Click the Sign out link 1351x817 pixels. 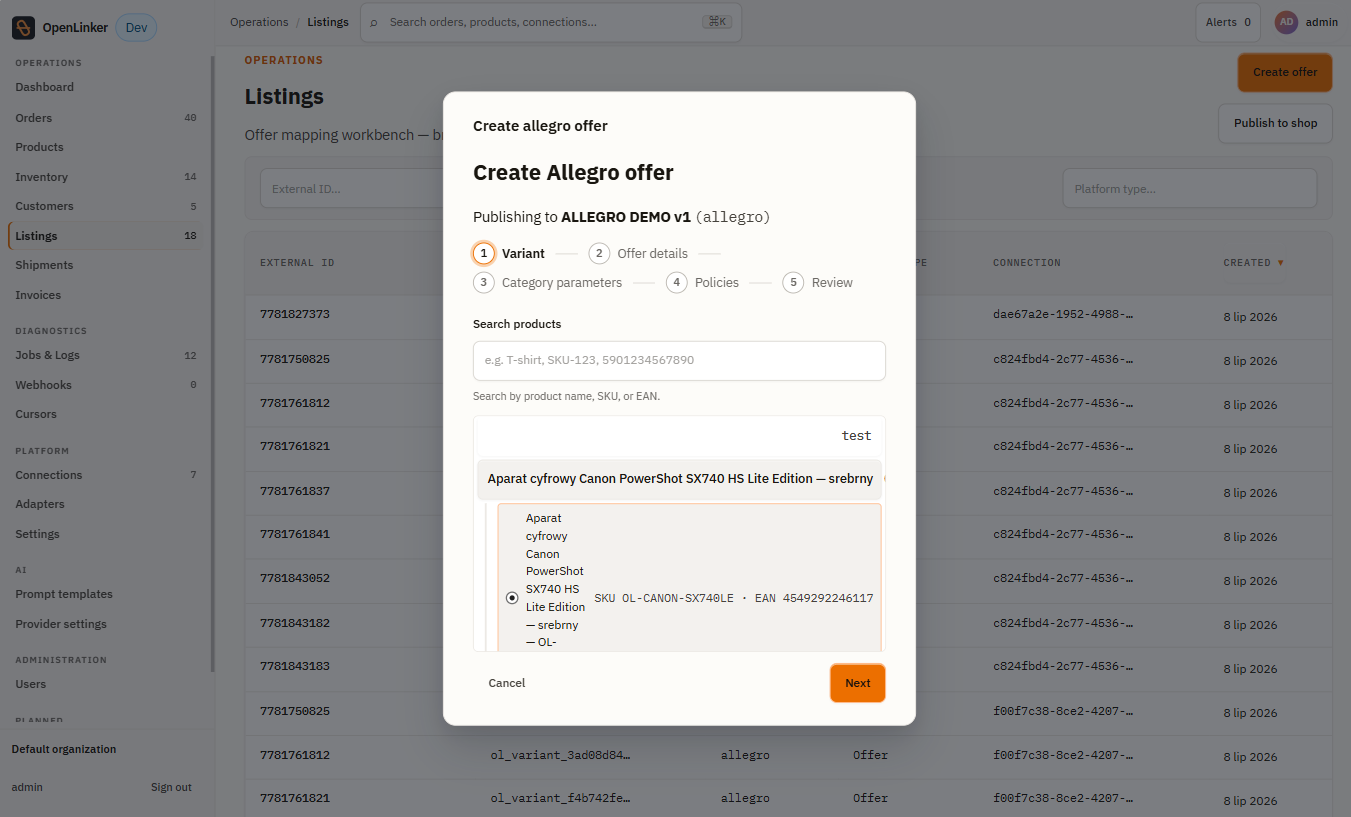(171, 787)
